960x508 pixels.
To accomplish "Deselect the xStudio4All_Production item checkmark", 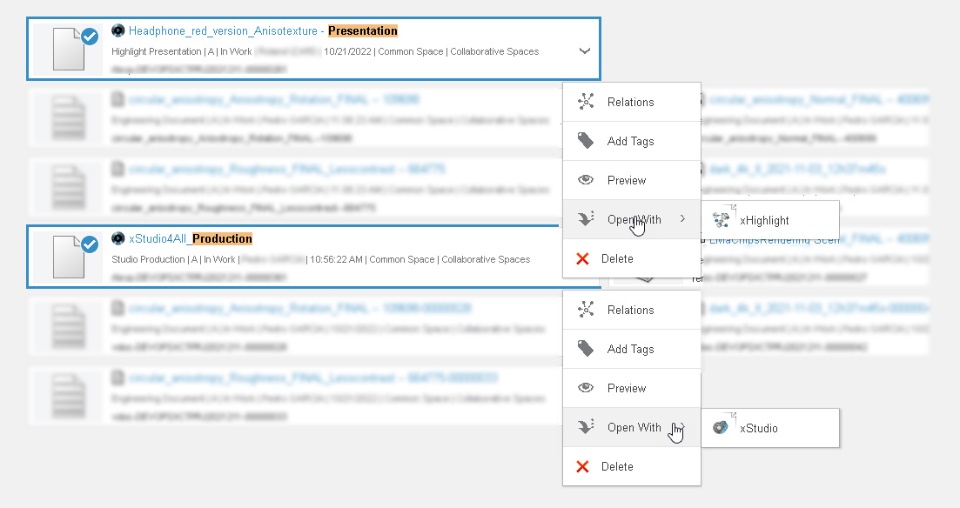I will pos(89,244).
